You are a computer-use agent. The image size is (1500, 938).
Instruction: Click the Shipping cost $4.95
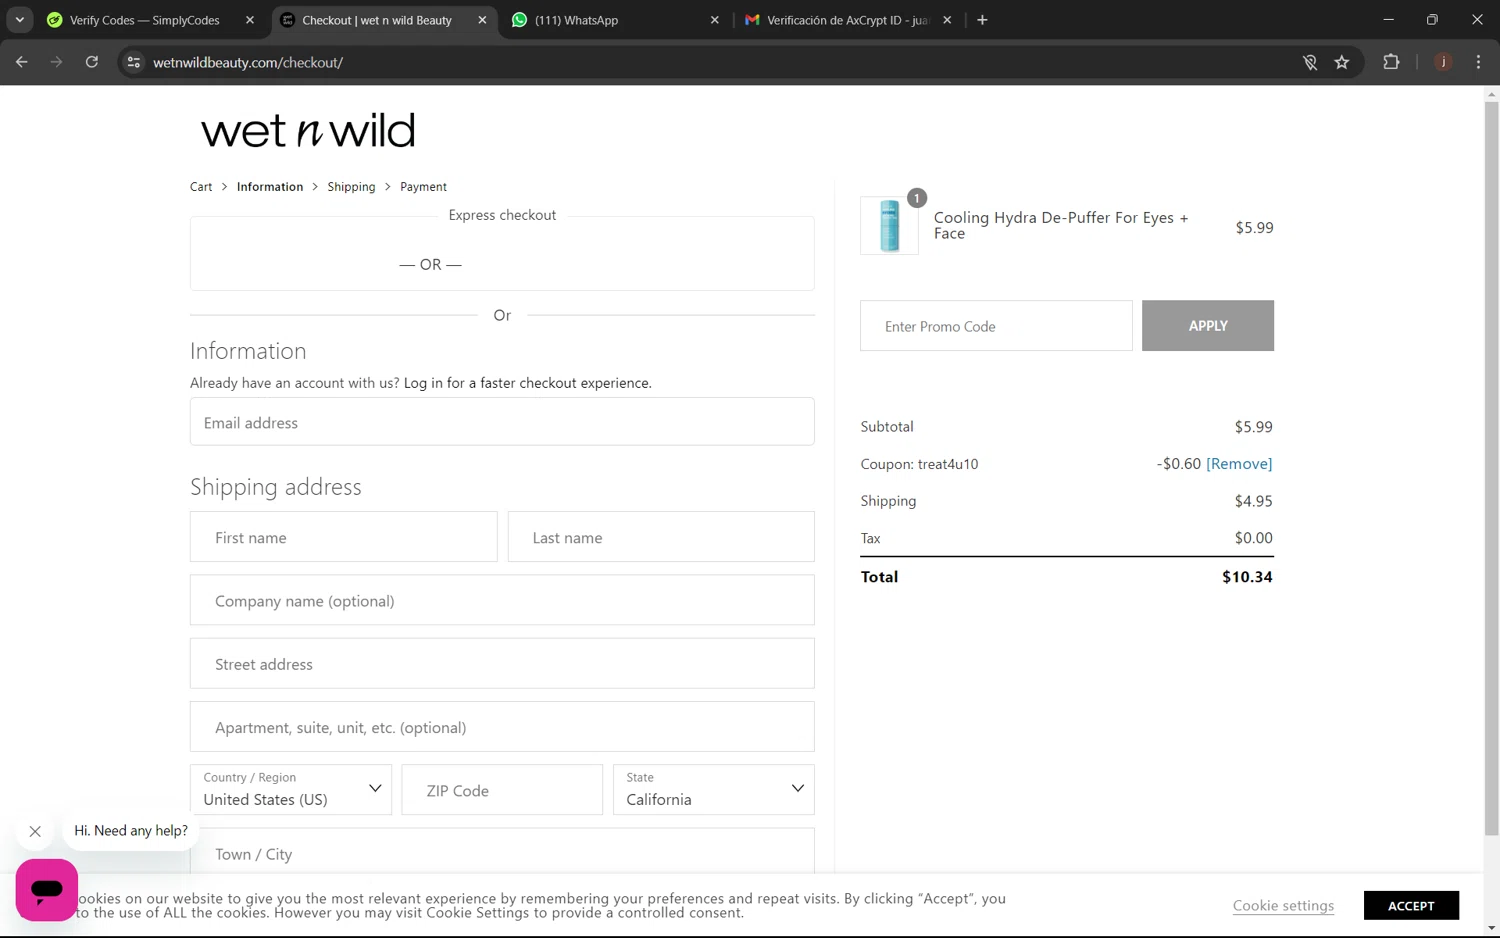coord(1253,501)
